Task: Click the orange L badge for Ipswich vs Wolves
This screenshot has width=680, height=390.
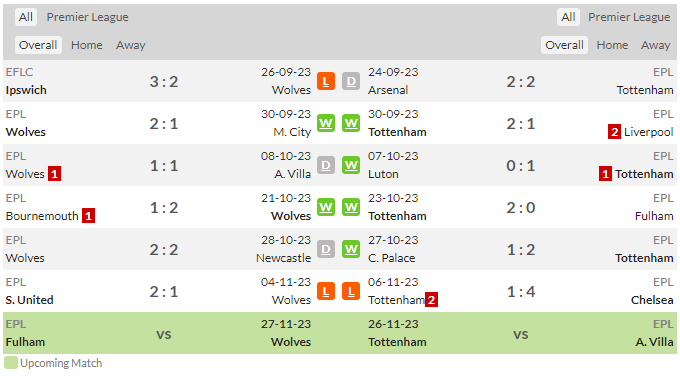Action: point(326,82)
